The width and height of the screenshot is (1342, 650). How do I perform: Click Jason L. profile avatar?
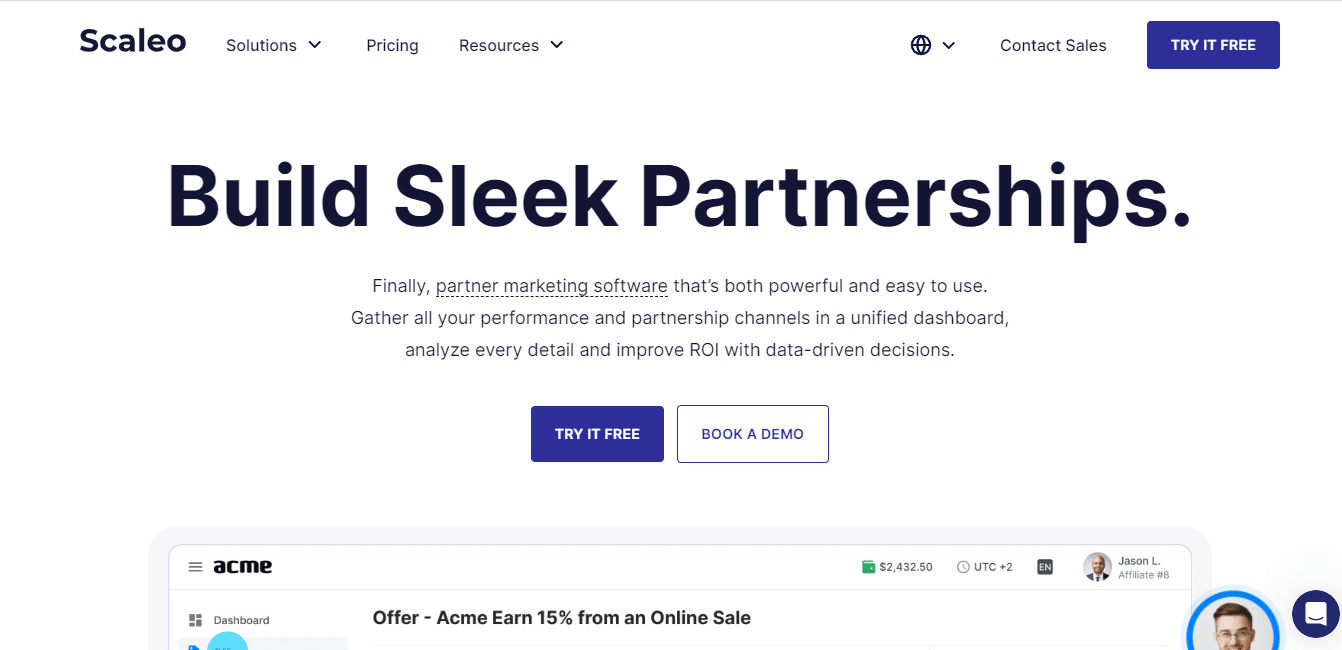(1097, 567)
